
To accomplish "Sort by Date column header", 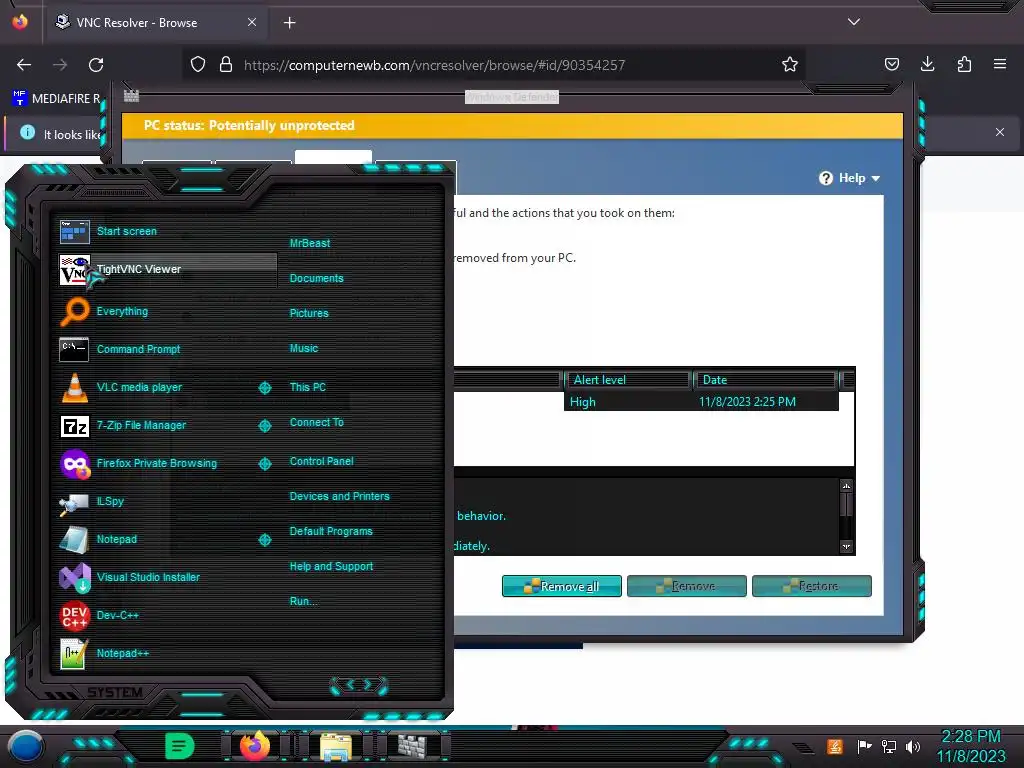I will click(765, 380).
